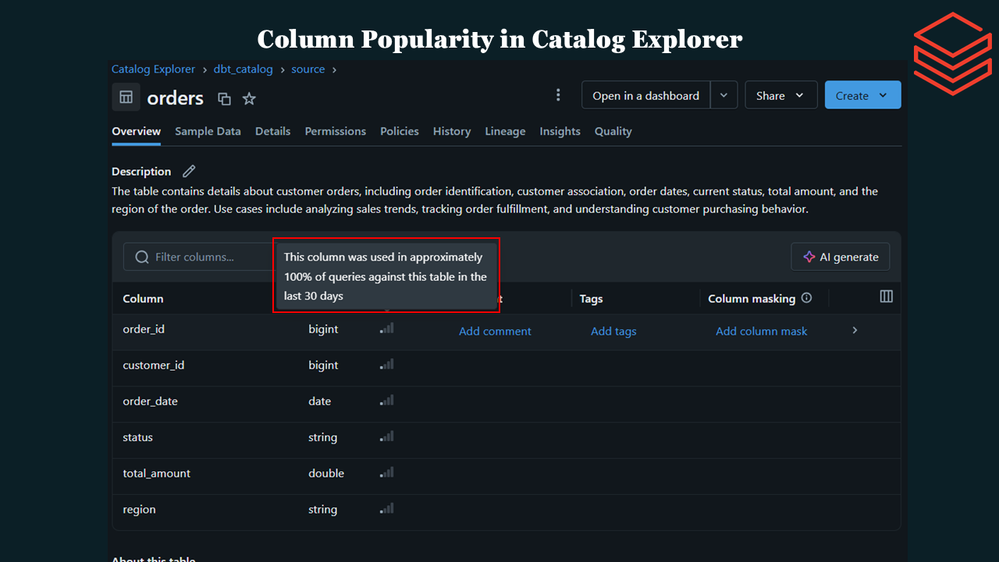Image resolution: width=999 pixels, height=562 pixels.
Task: Click the string type of status
Action: coord(323,437)
